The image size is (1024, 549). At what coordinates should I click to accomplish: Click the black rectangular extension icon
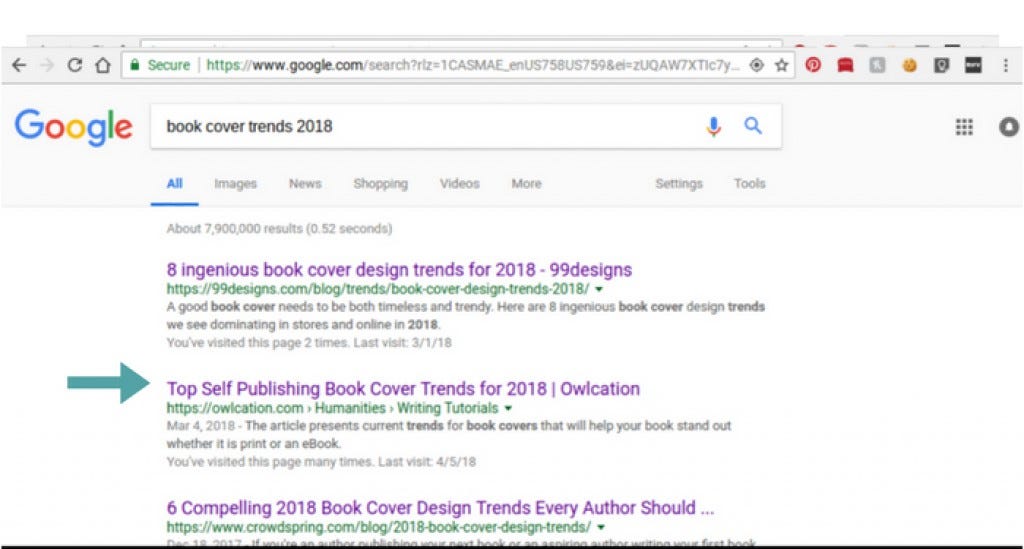tap(973, 65)
